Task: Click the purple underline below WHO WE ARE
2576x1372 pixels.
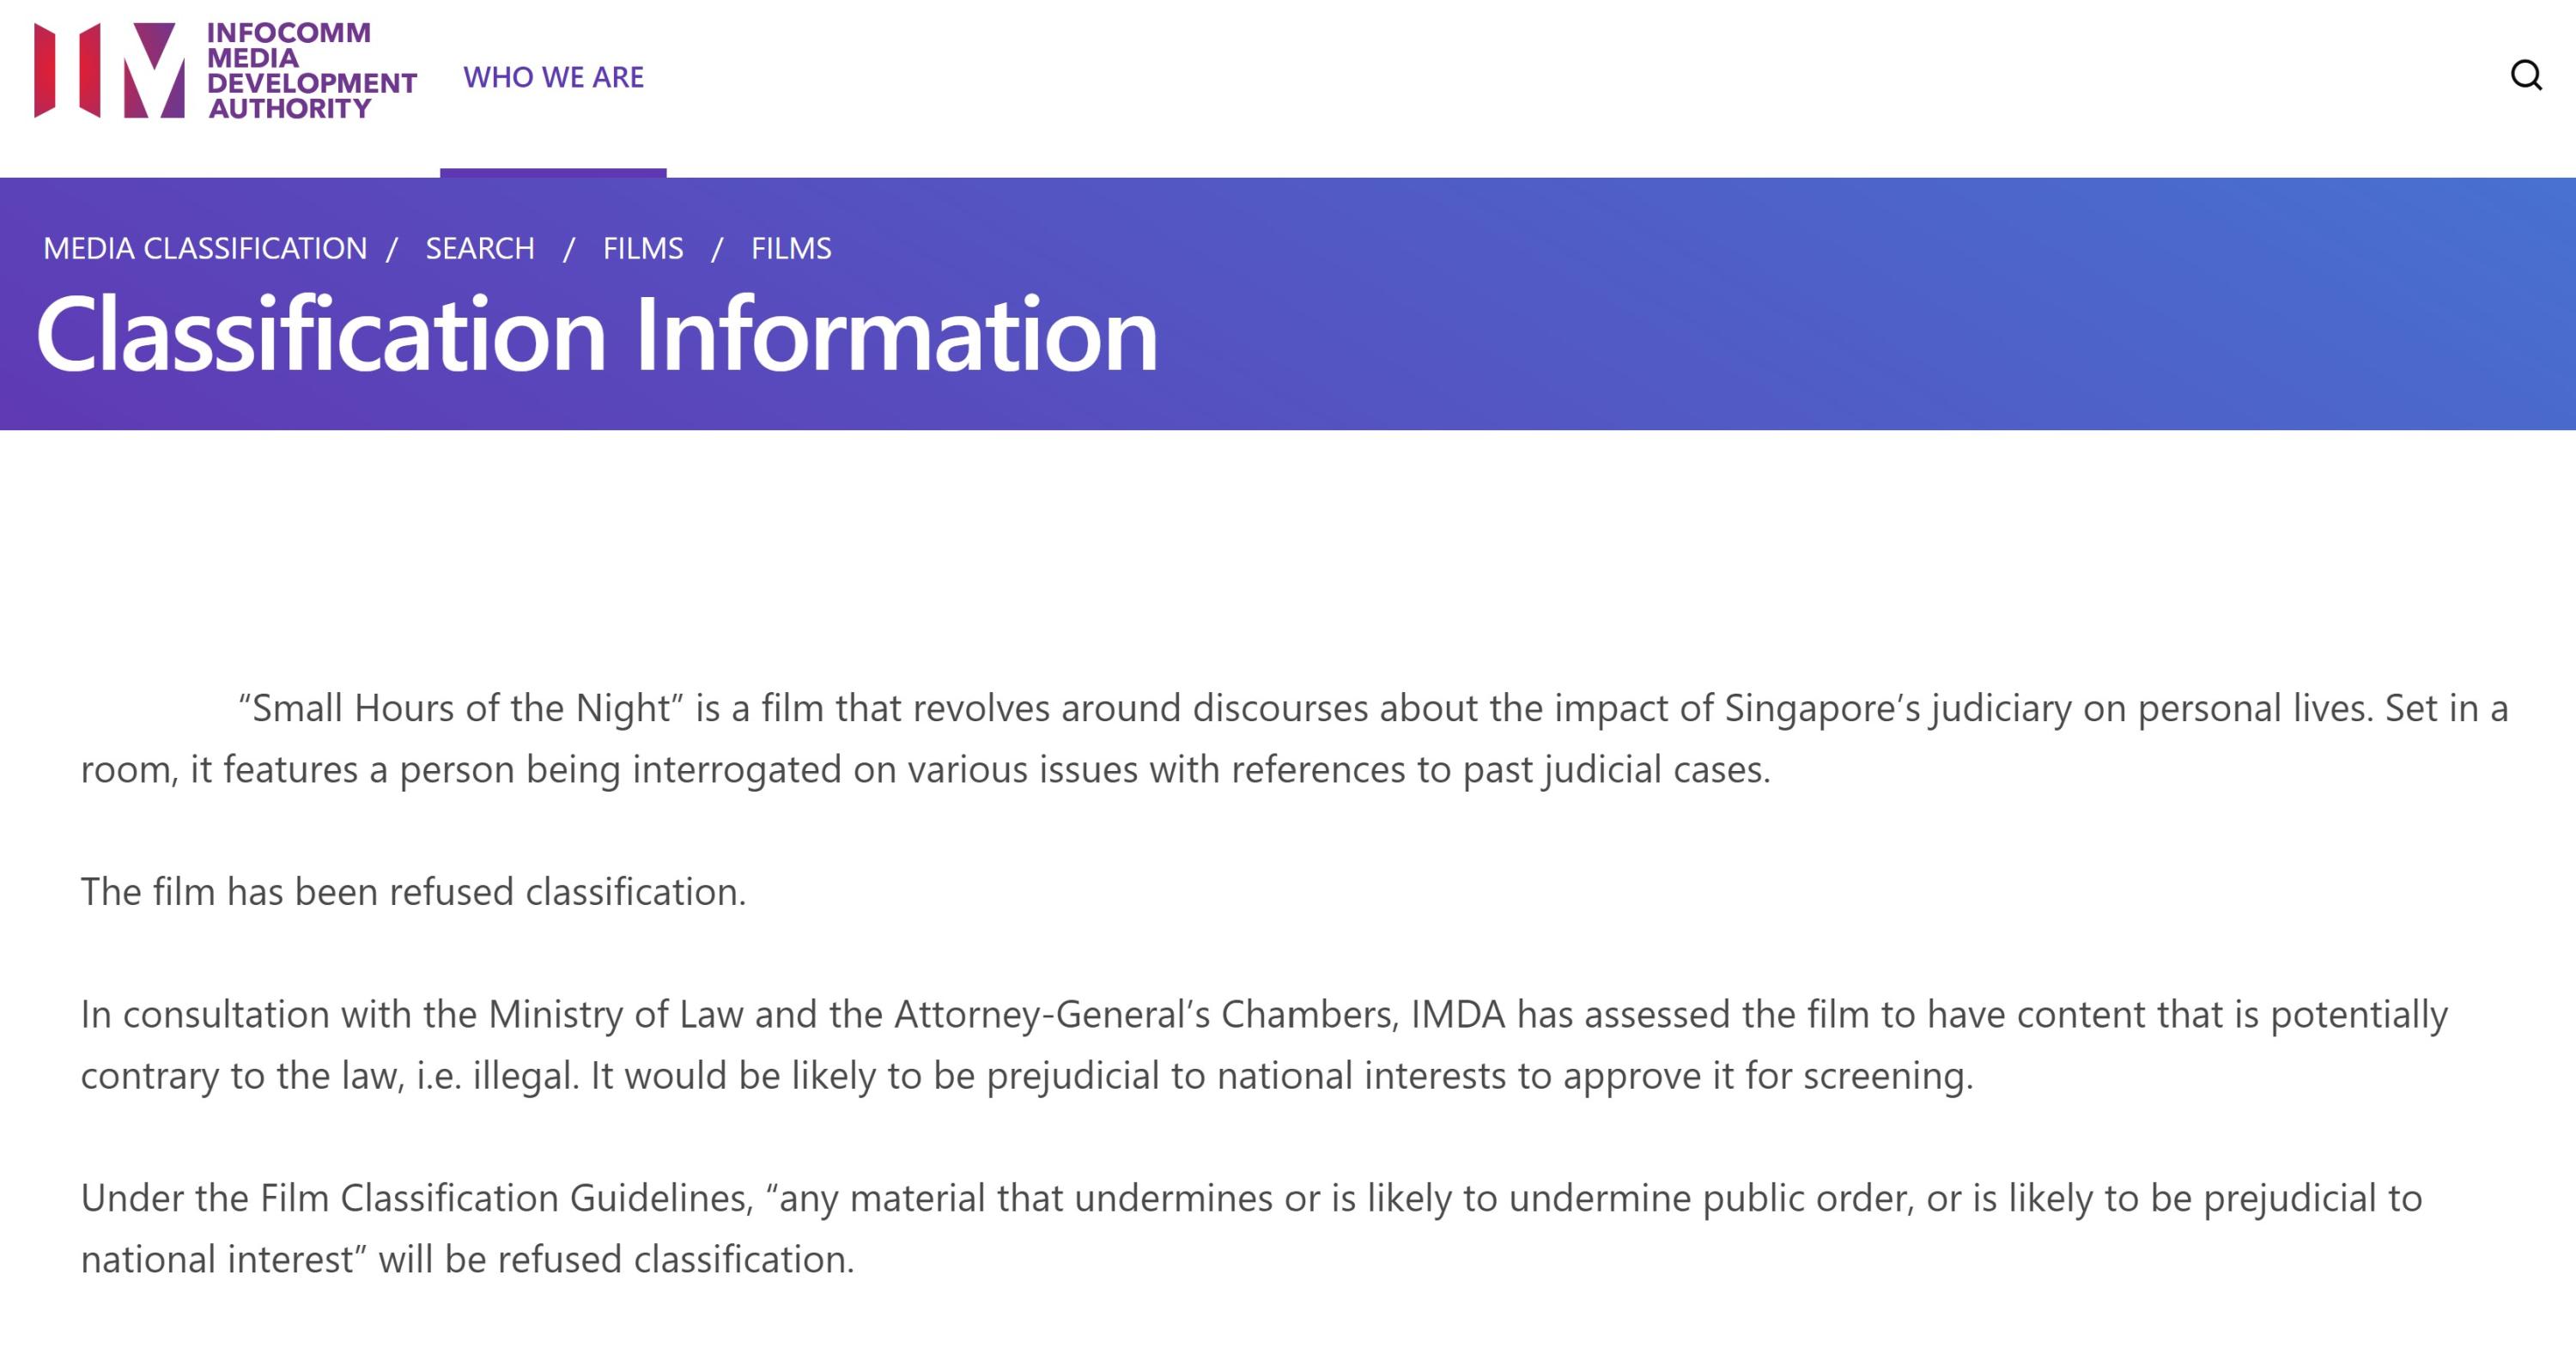Action: [553, 173]
